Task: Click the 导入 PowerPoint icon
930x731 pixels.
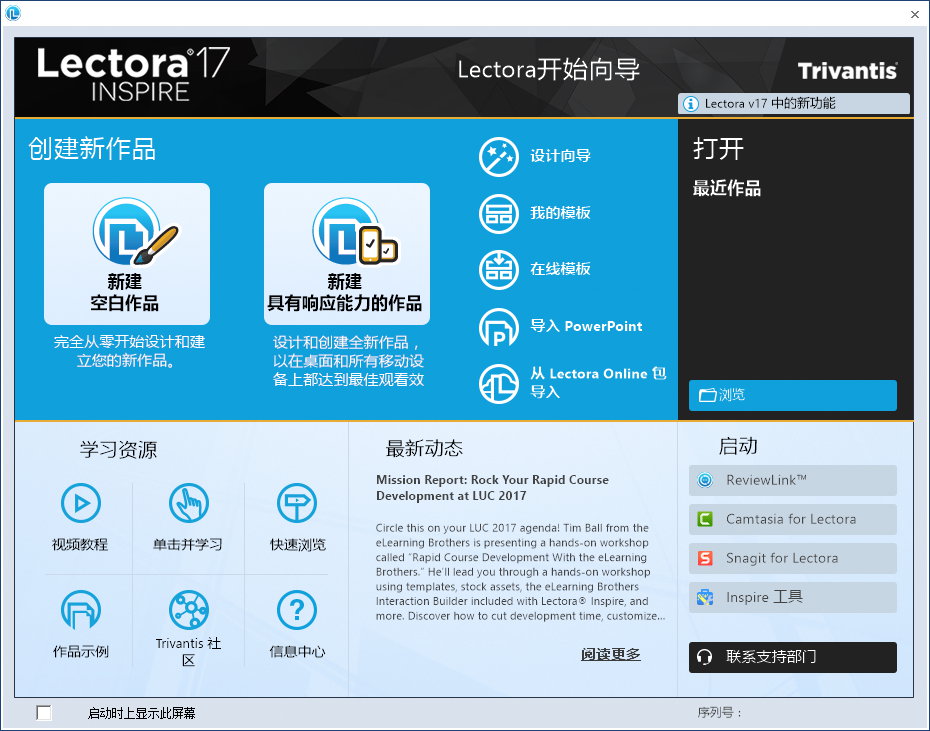Action: click(x=499, y=327)
